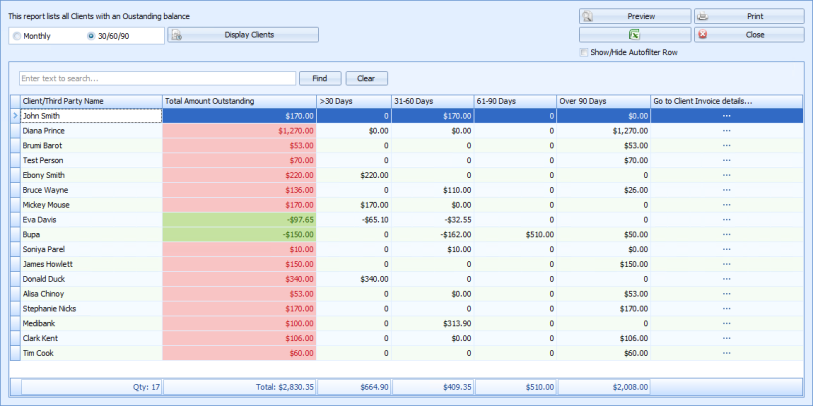Click Display Clients button
Image resolution: width=813 pixels, height=406 pixels.
(x=243, y=35)
